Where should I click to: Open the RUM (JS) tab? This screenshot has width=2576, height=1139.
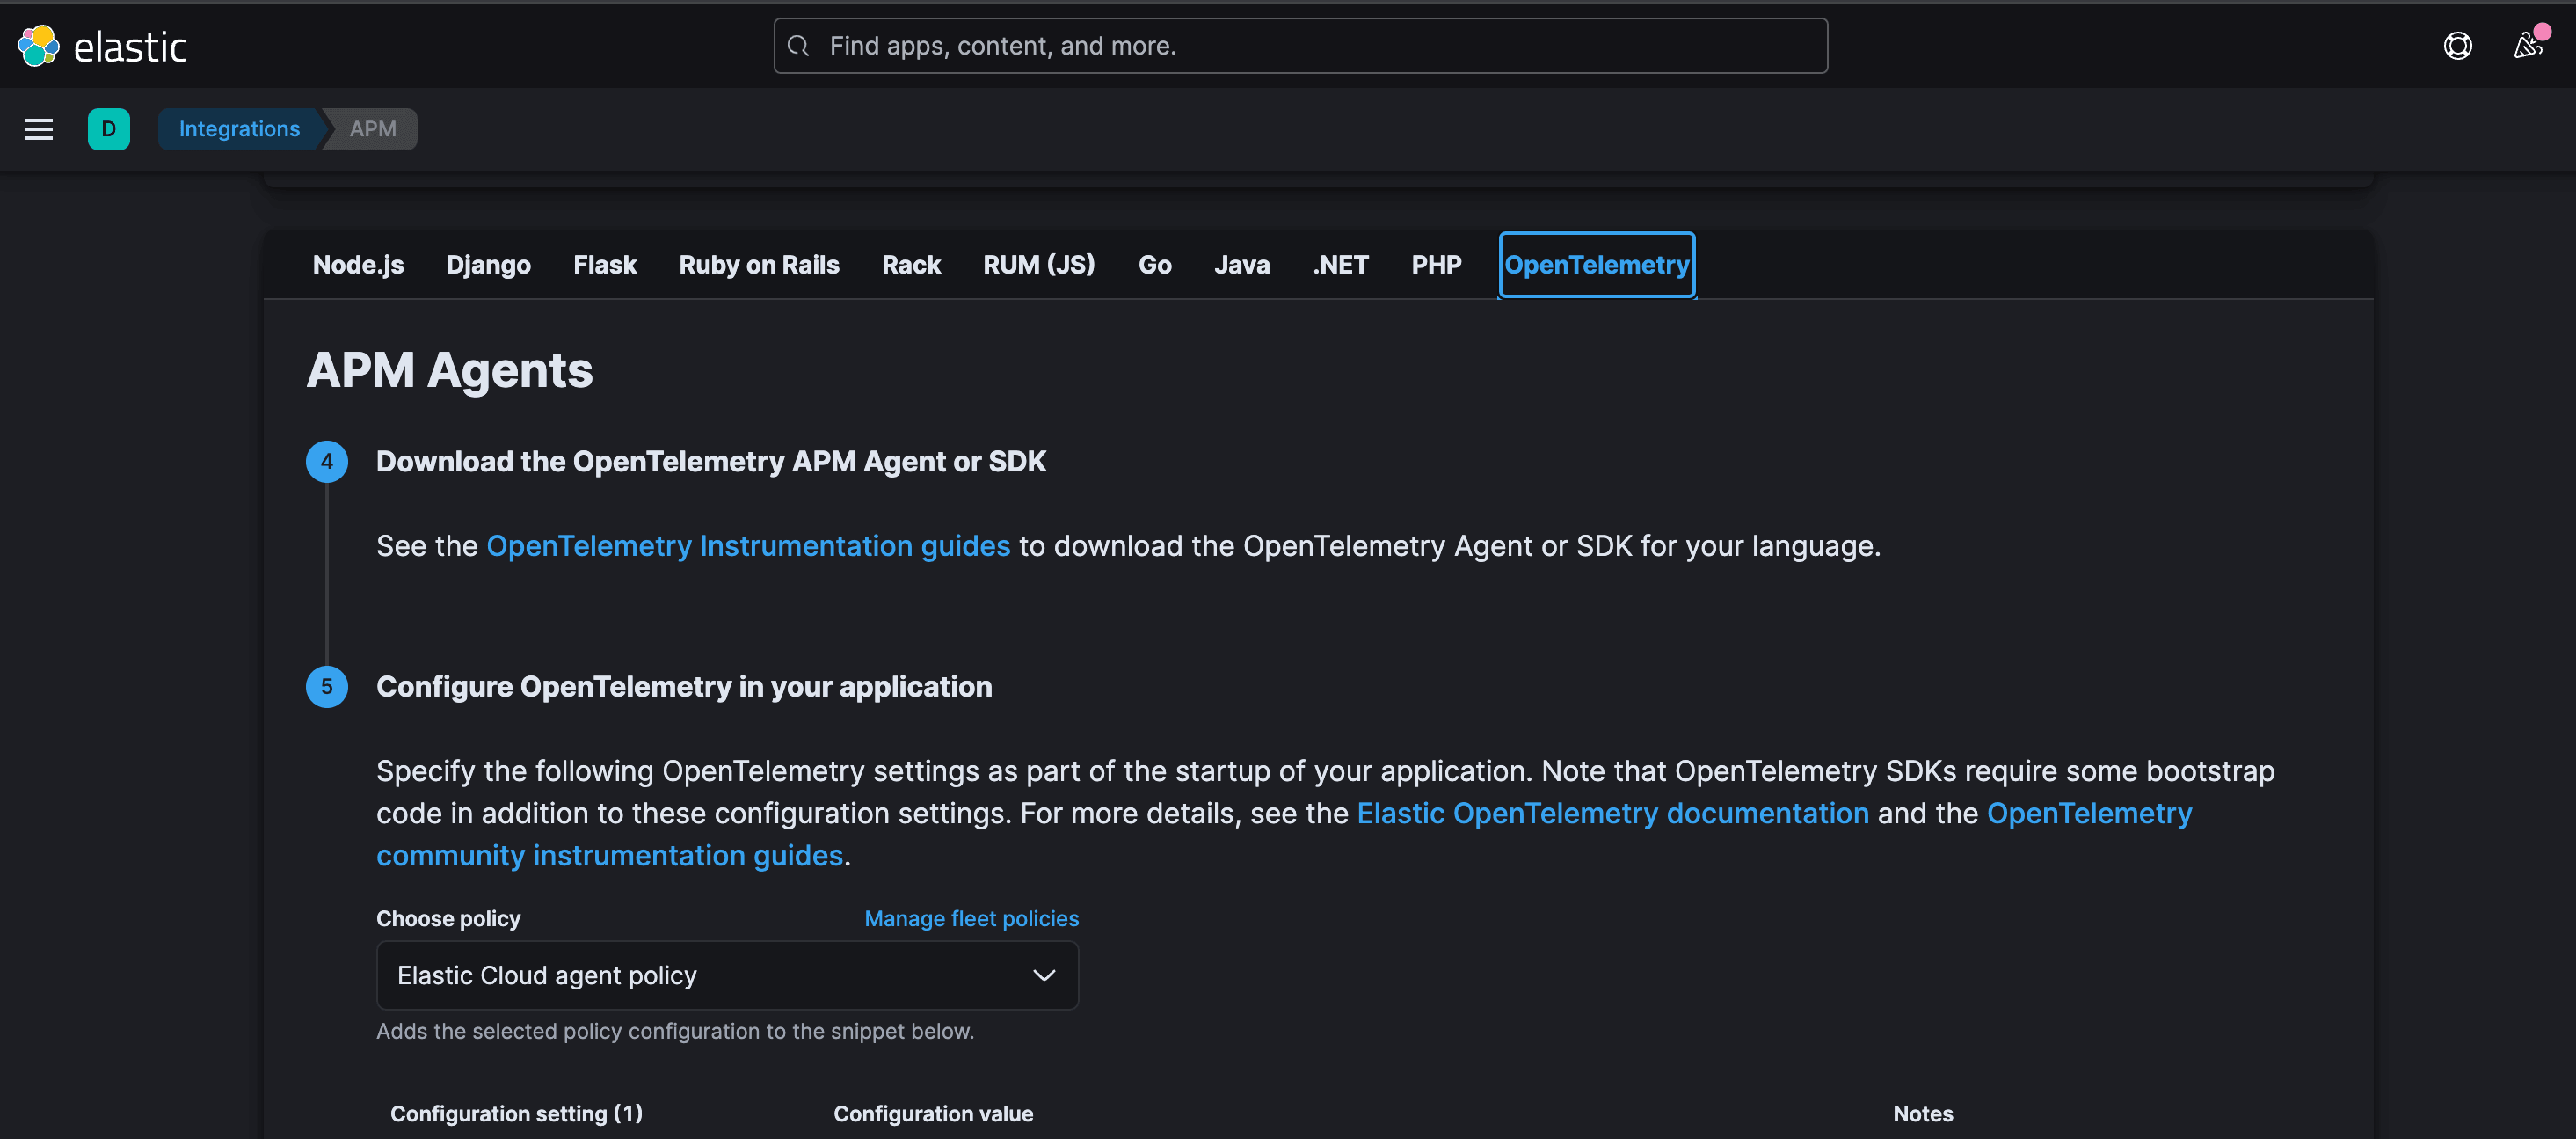pos(1038,265)
